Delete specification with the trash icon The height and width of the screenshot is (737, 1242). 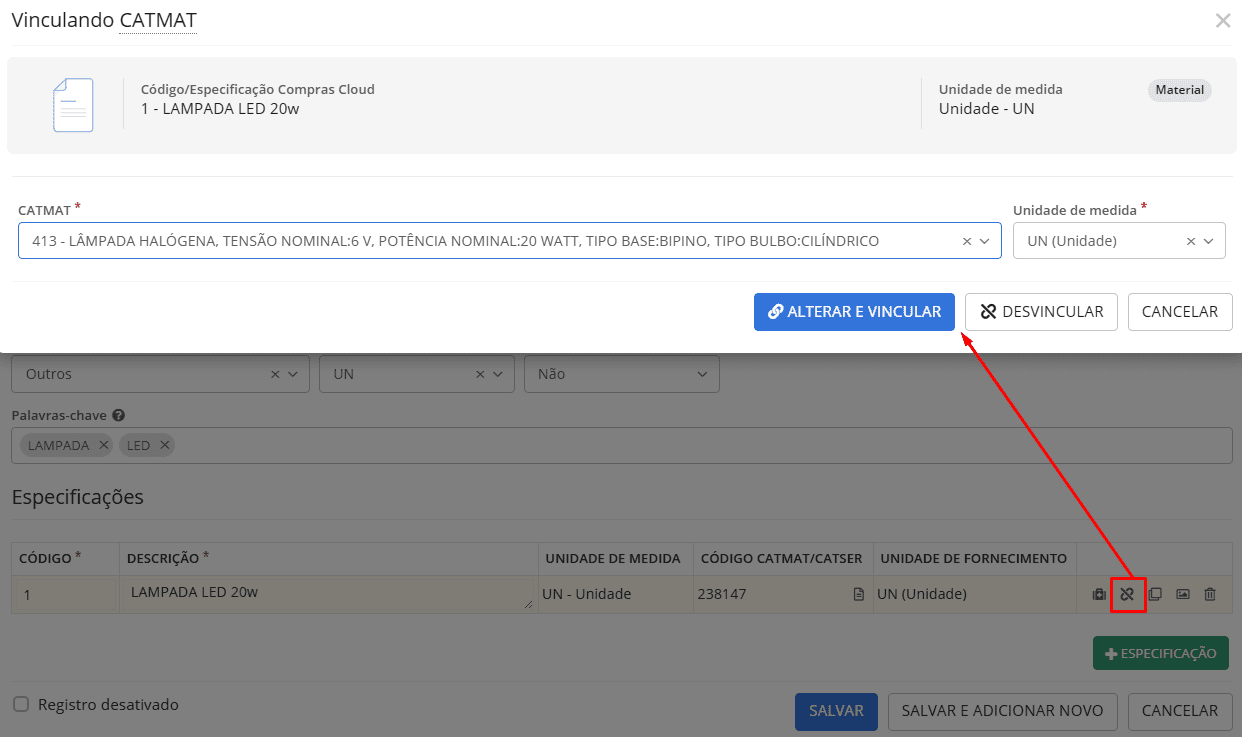point(1210,594)
